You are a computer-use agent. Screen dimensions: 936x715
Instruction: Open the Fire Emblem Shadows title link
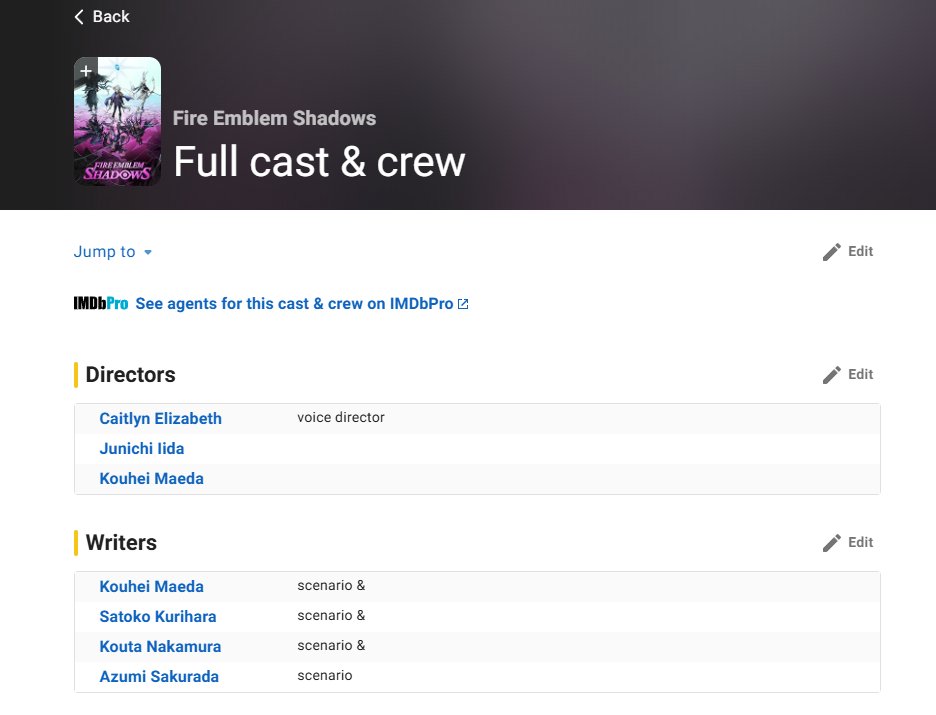coord(274,118)
